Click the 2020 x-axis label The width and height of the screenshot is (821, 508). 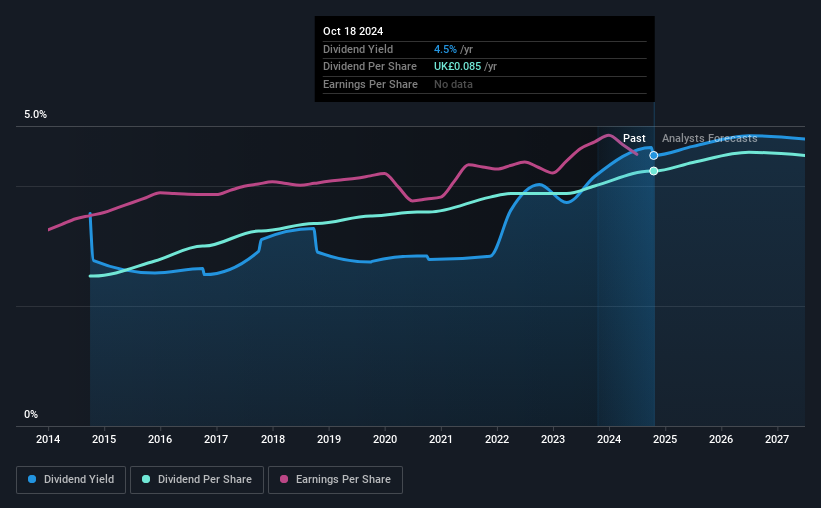pos(385,439)
